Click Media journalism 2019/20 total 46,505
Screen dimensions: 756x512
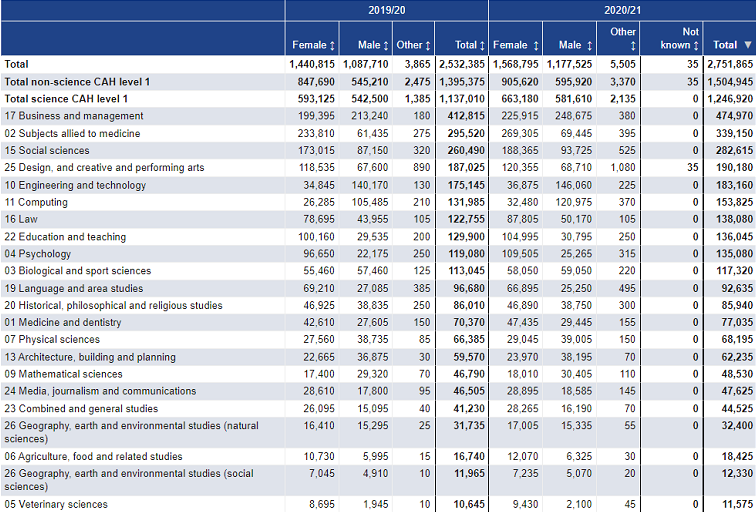[469, 391]
